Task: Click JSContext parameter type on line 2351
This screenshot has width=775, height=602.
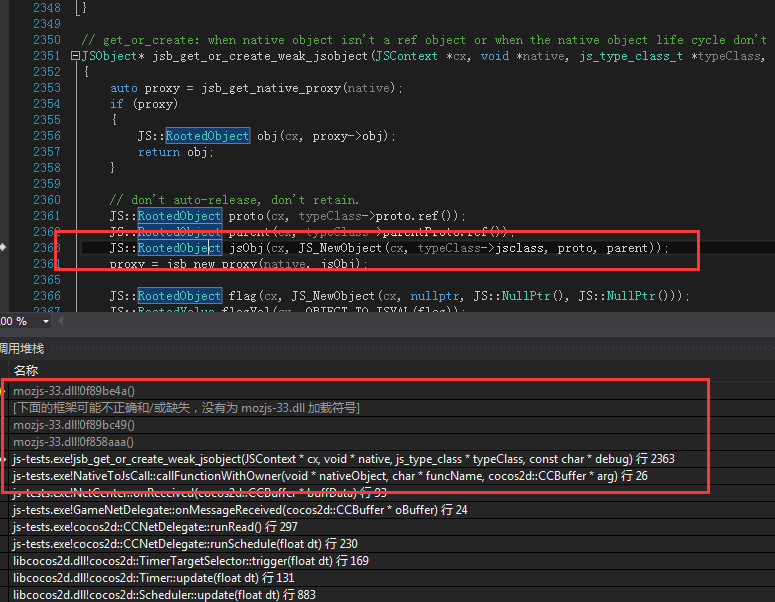Action: pos(406,56)
